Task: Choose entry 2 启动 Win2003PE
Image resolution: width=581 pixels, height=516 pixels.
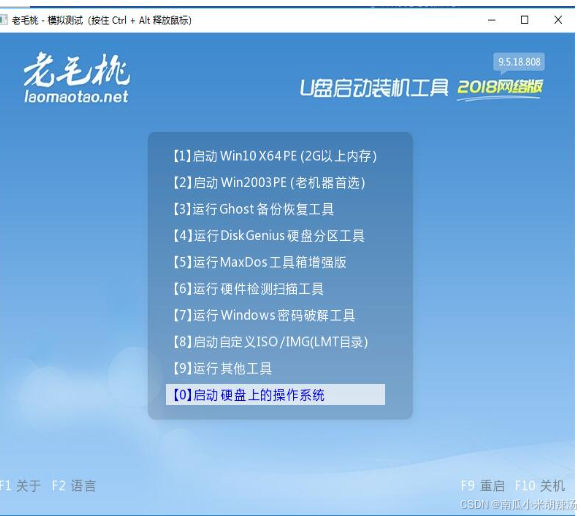Action: (x=269, y=183)
